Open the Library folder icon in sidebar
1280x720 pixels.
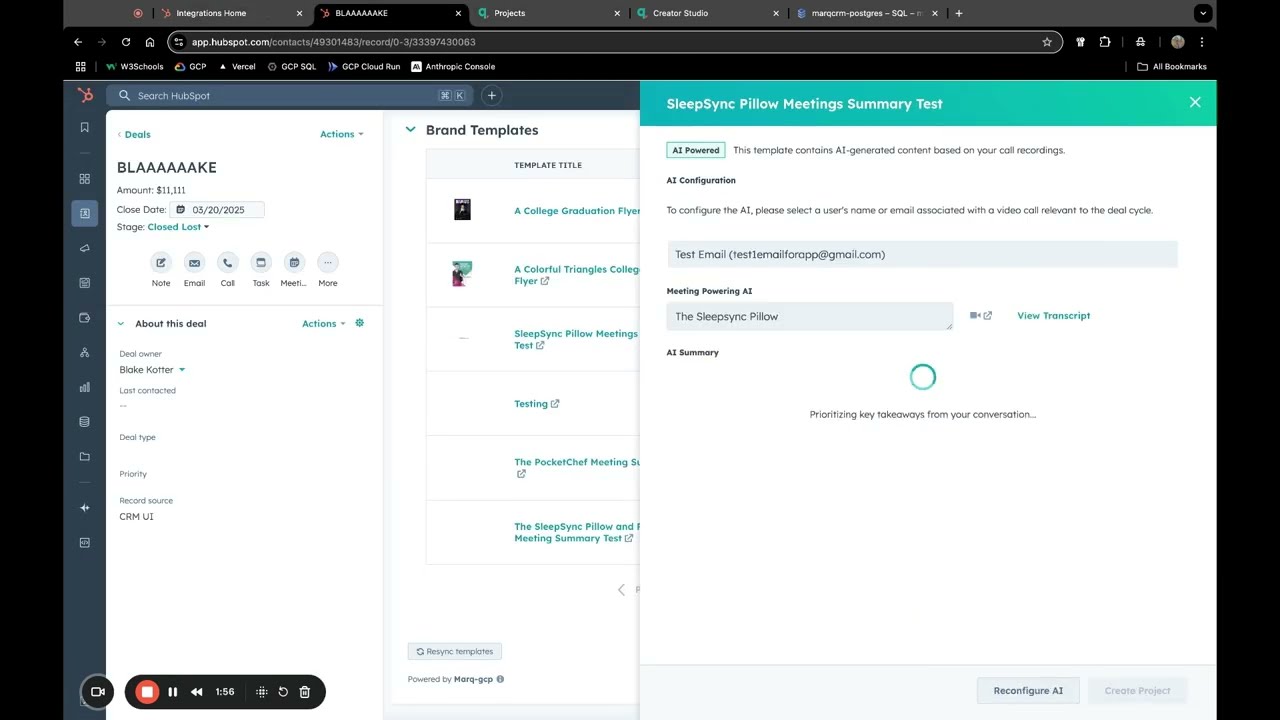[85, 457]
